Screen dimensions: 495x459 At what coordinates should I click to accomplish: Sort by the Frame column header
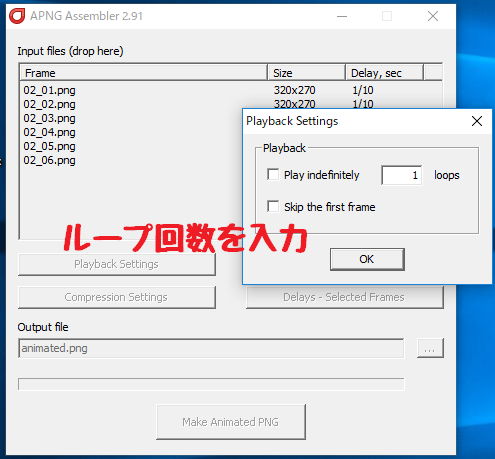(x=144, y=73)
